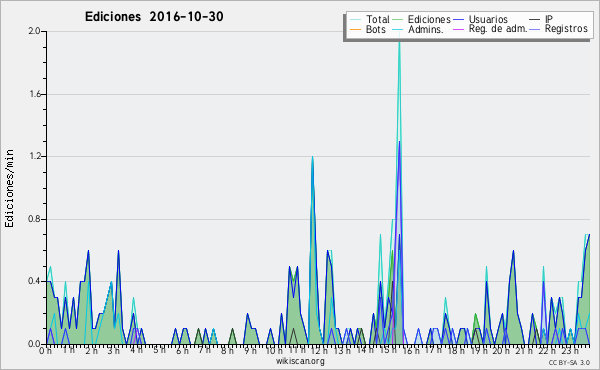Image resolution: width=600 pixels, height=370 pixels.
Task: Click the '12 h' x-axis label
Action: pyautogui.click(x=320, y=350)
